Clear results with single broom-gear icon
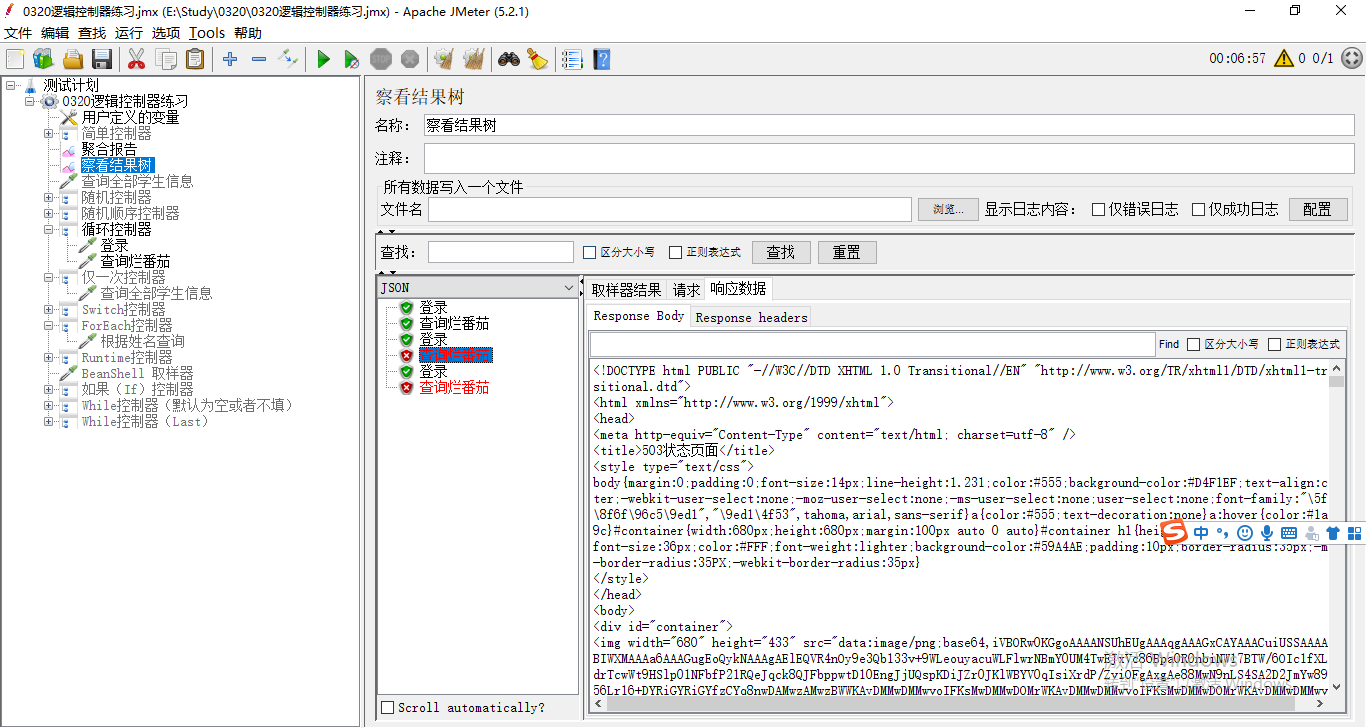The width and height of the screenshot is (1366, 728). click(x=444, y=59)
